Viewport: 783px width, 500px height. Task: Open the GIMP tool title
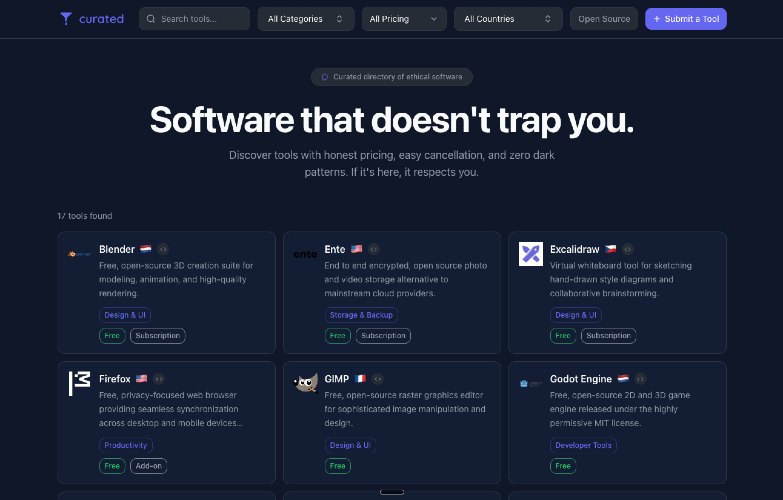pyautogui.click(x=337, y=379)
